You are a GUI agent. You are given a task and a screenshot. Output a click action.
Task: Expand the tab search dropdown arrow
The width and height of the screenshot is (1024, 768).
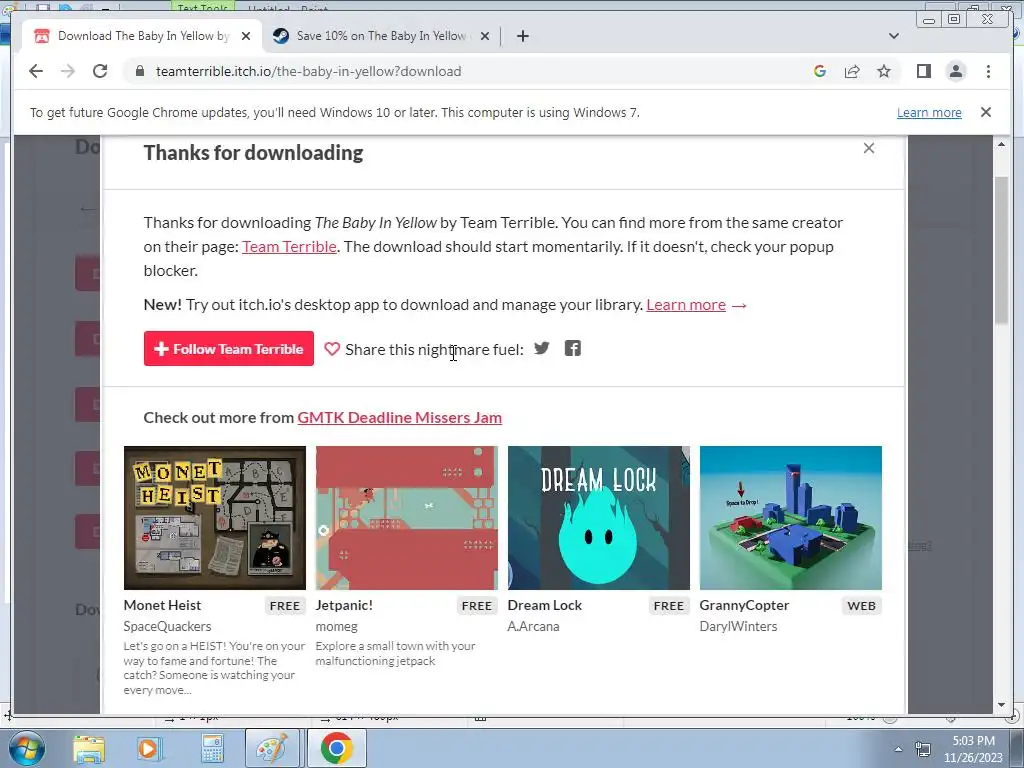point(893,36)
